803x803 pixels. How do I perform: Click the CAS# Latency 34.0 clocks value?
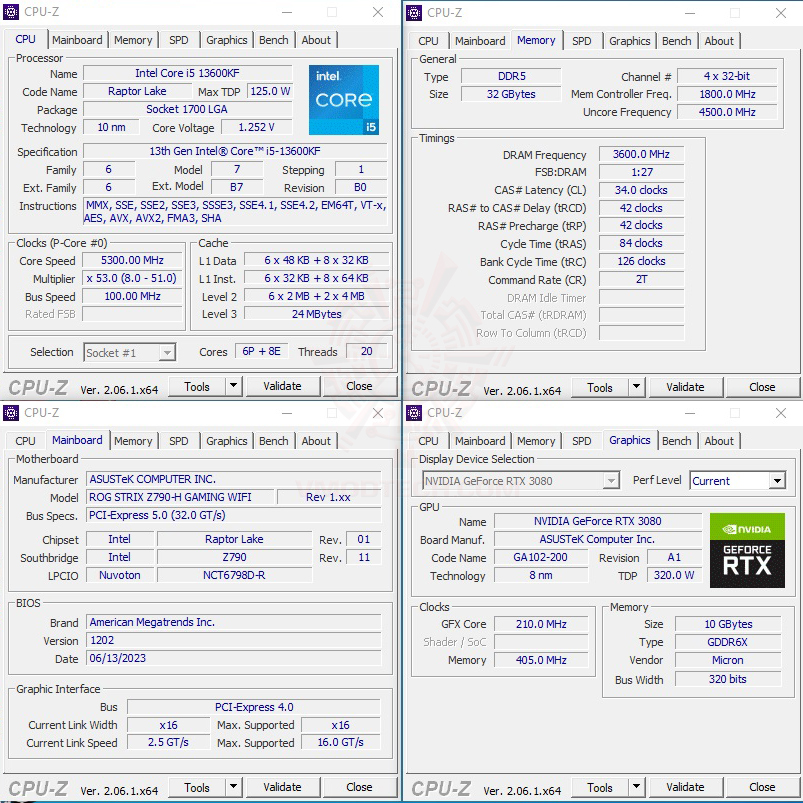pyautogui.click(x=641, y=190)
